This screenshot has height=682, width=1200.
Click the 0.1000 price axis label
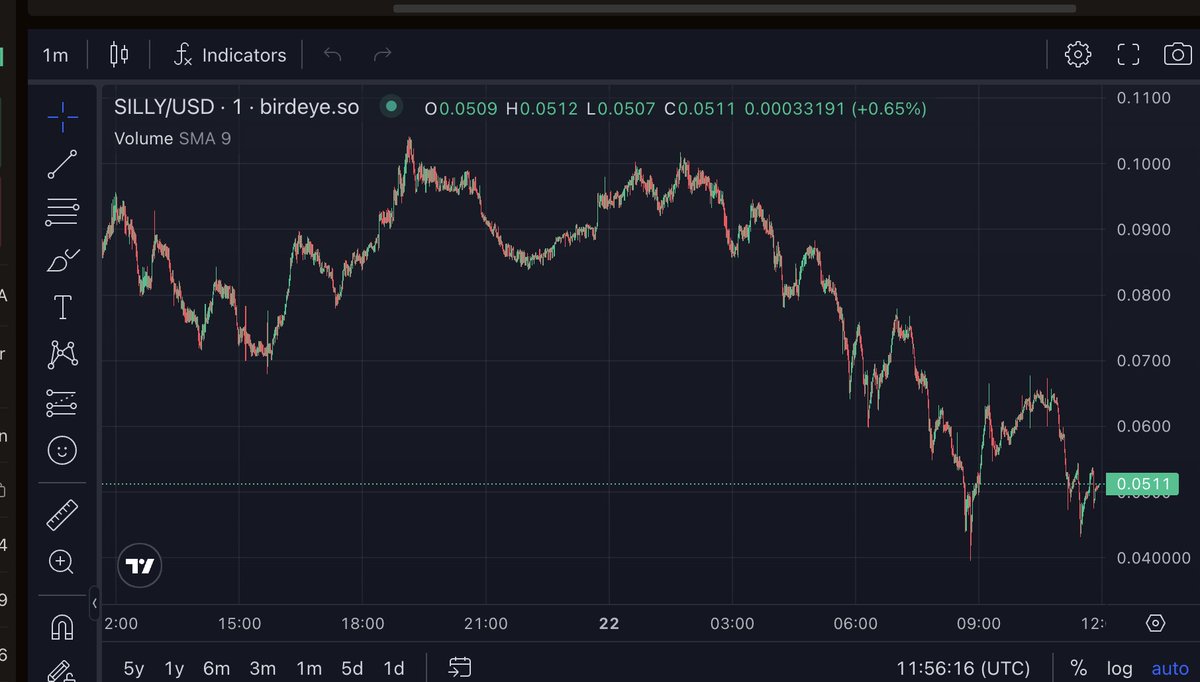(x=1143, y=164)
